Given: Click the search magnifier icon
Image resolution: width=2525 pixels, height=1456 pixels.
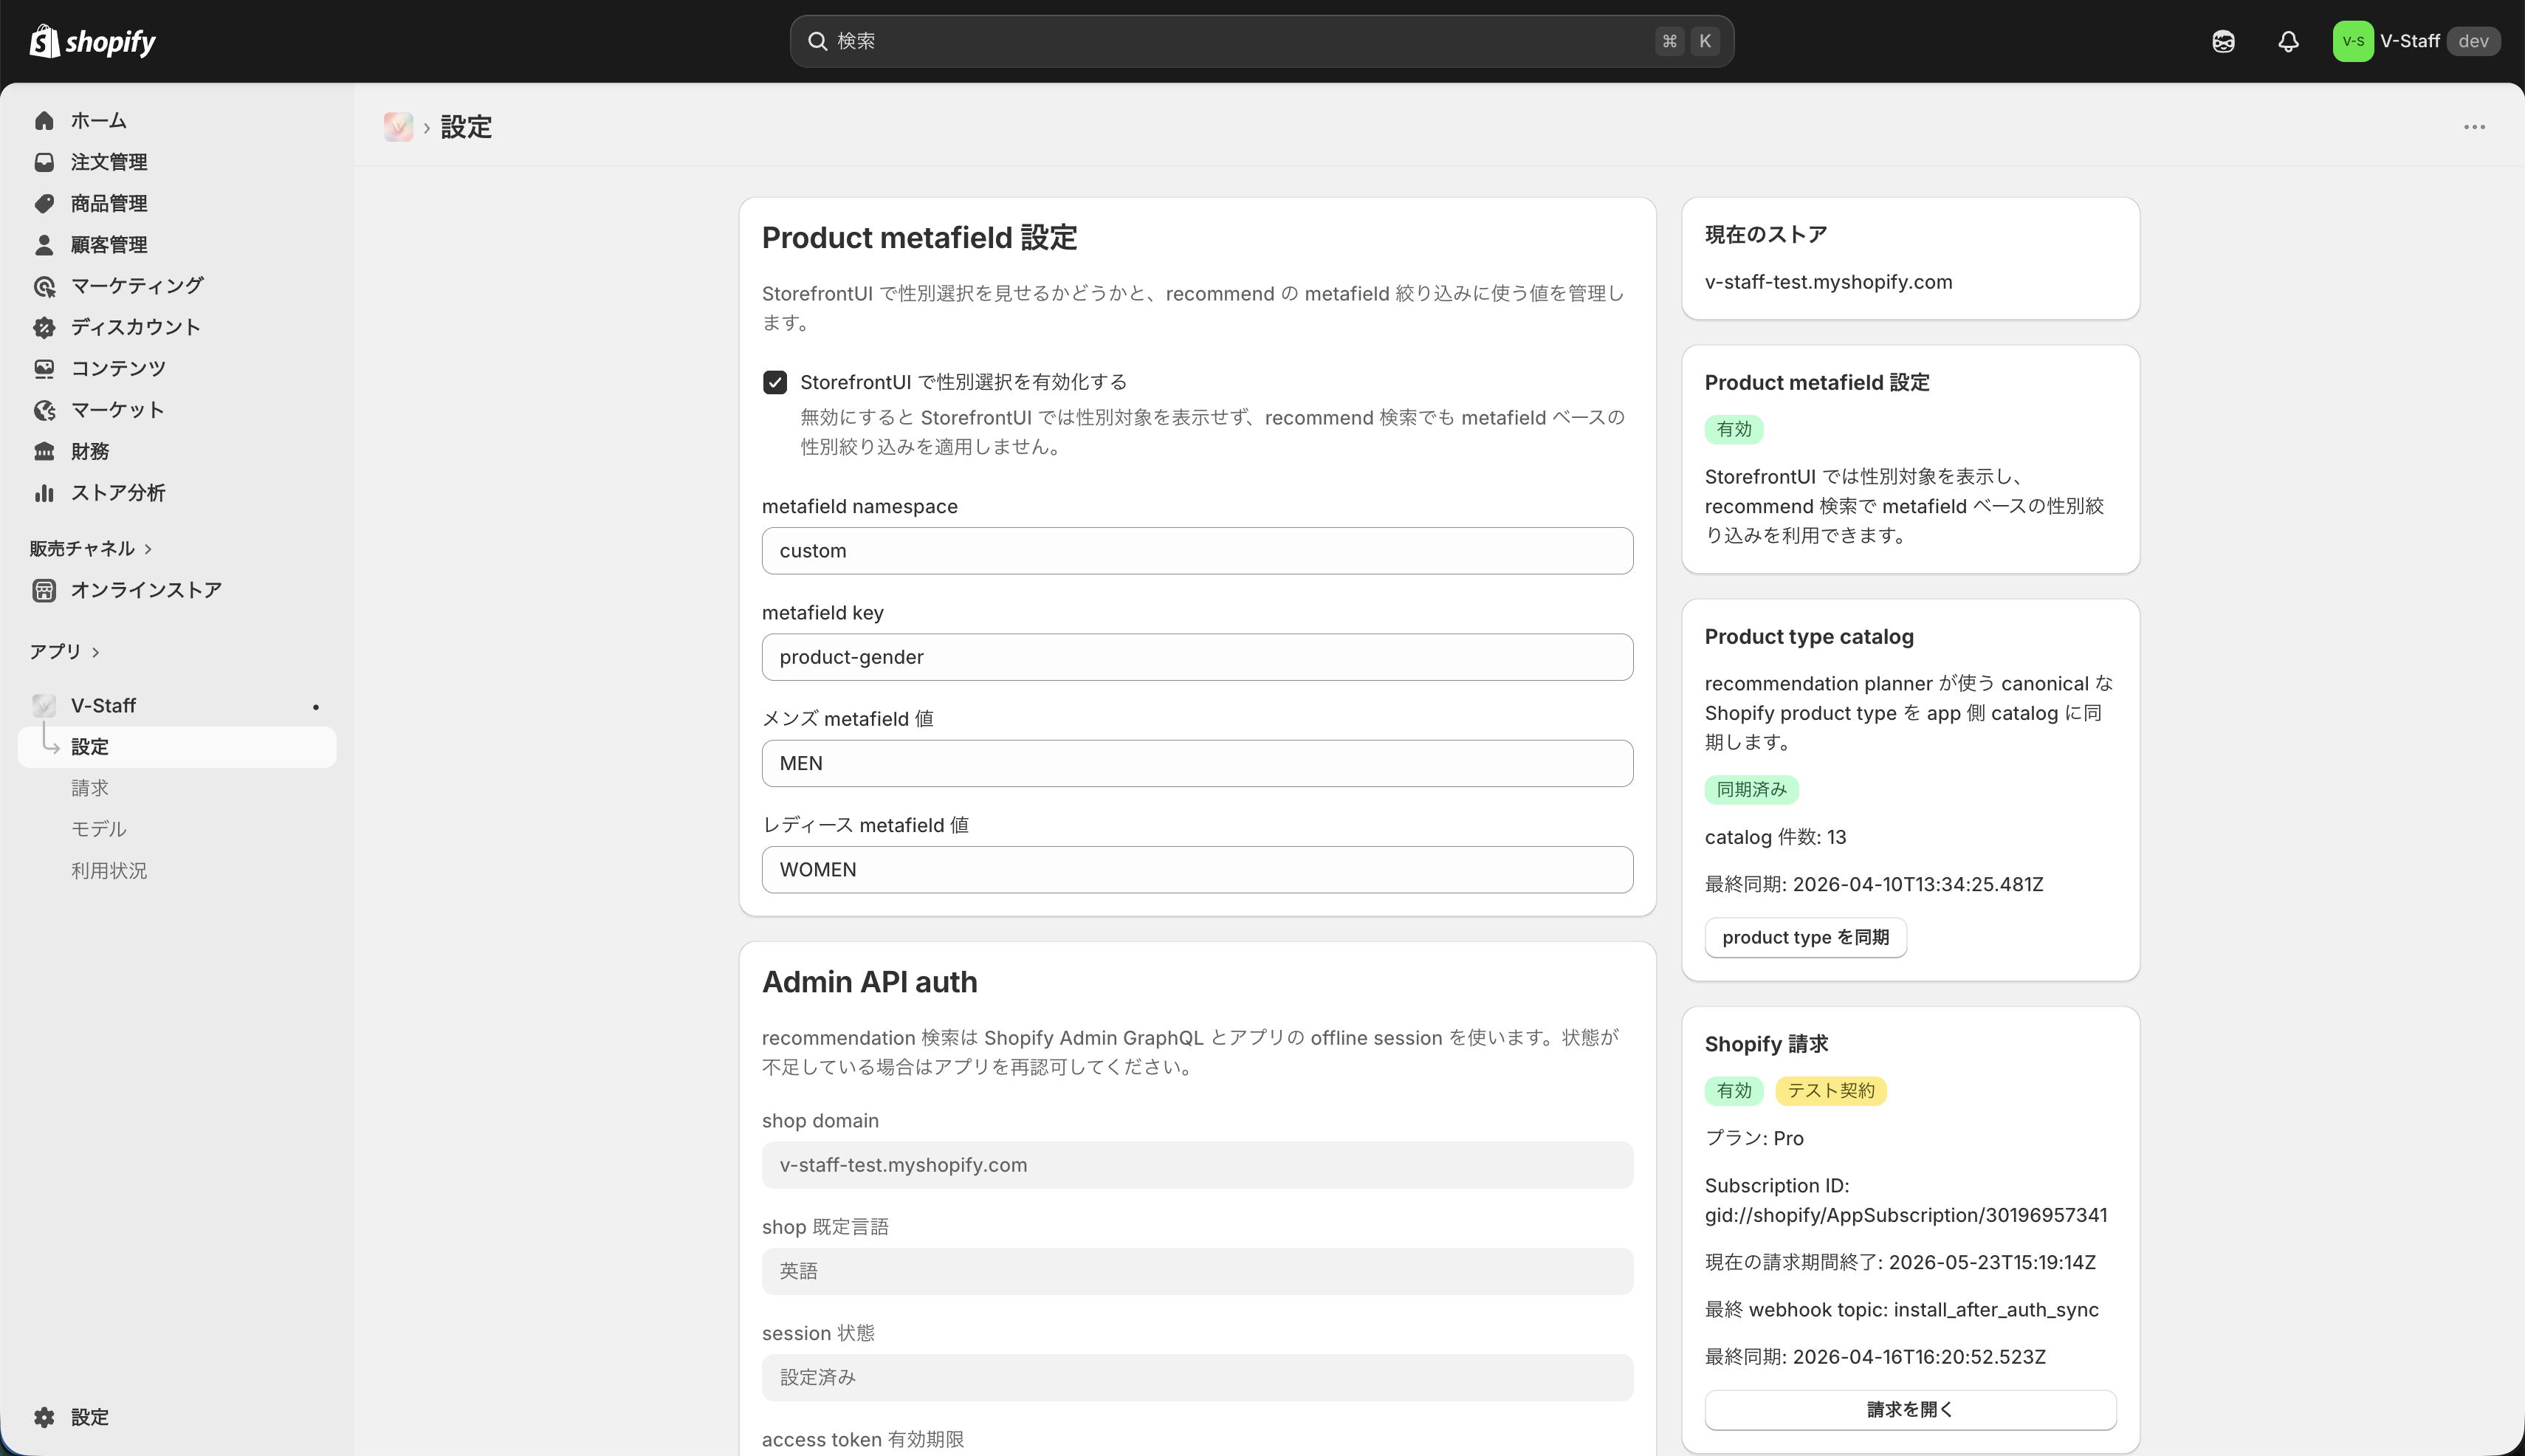Looking at the screenshot, I should [x=817, y=41].
